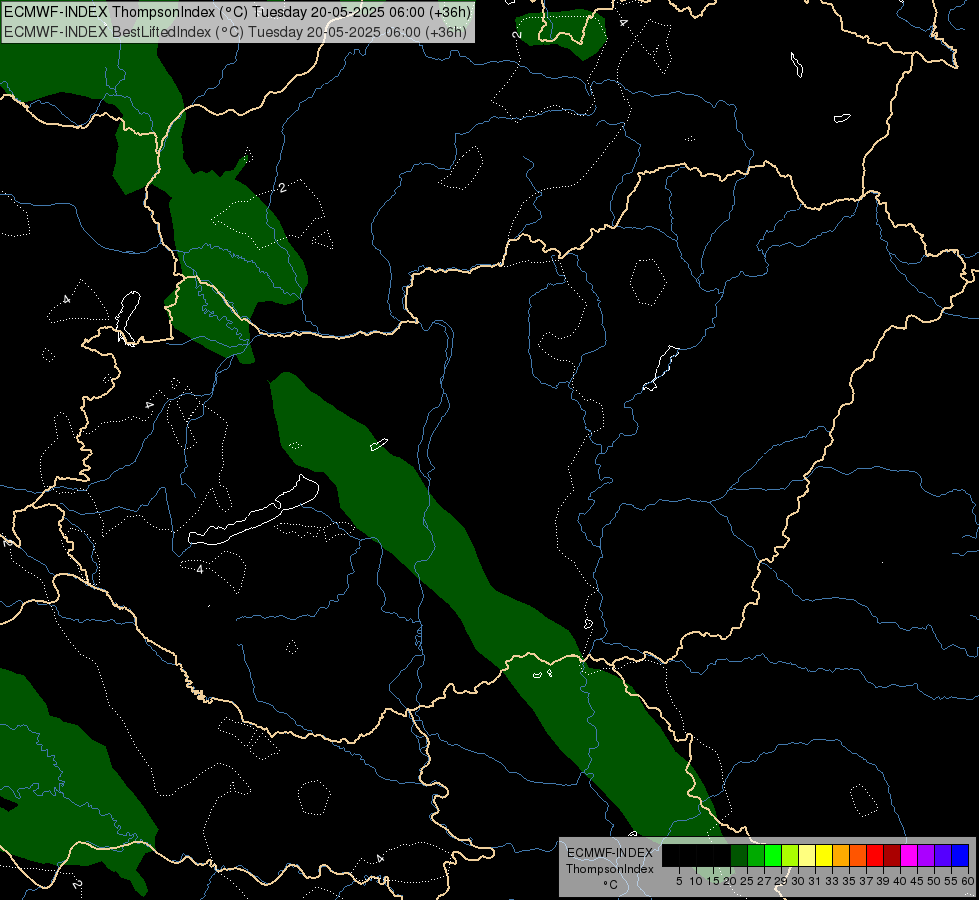Click legend tick label 60
This screenshot has height=900, width=979.
[968, 881]
